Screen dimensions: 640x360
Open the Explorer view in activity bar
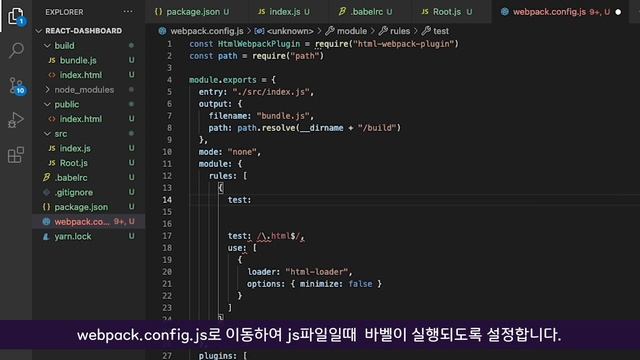pos(16,16)
